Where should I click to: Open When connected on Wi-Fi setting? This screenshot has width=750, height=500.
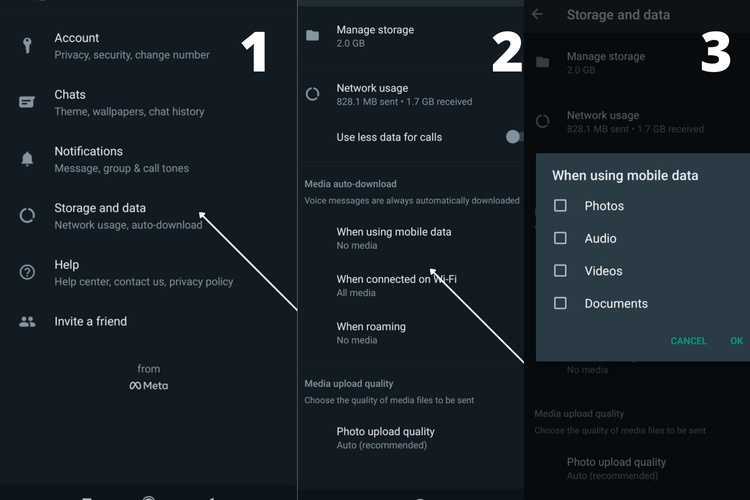tap(411, 286)
